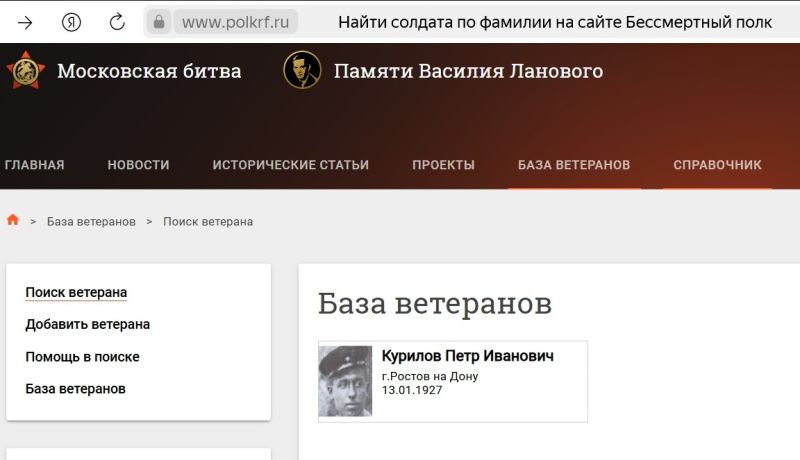Open Исторические статьи in the navigation
The width and height of the screenshot is (800, 460).
click(290, 165)
